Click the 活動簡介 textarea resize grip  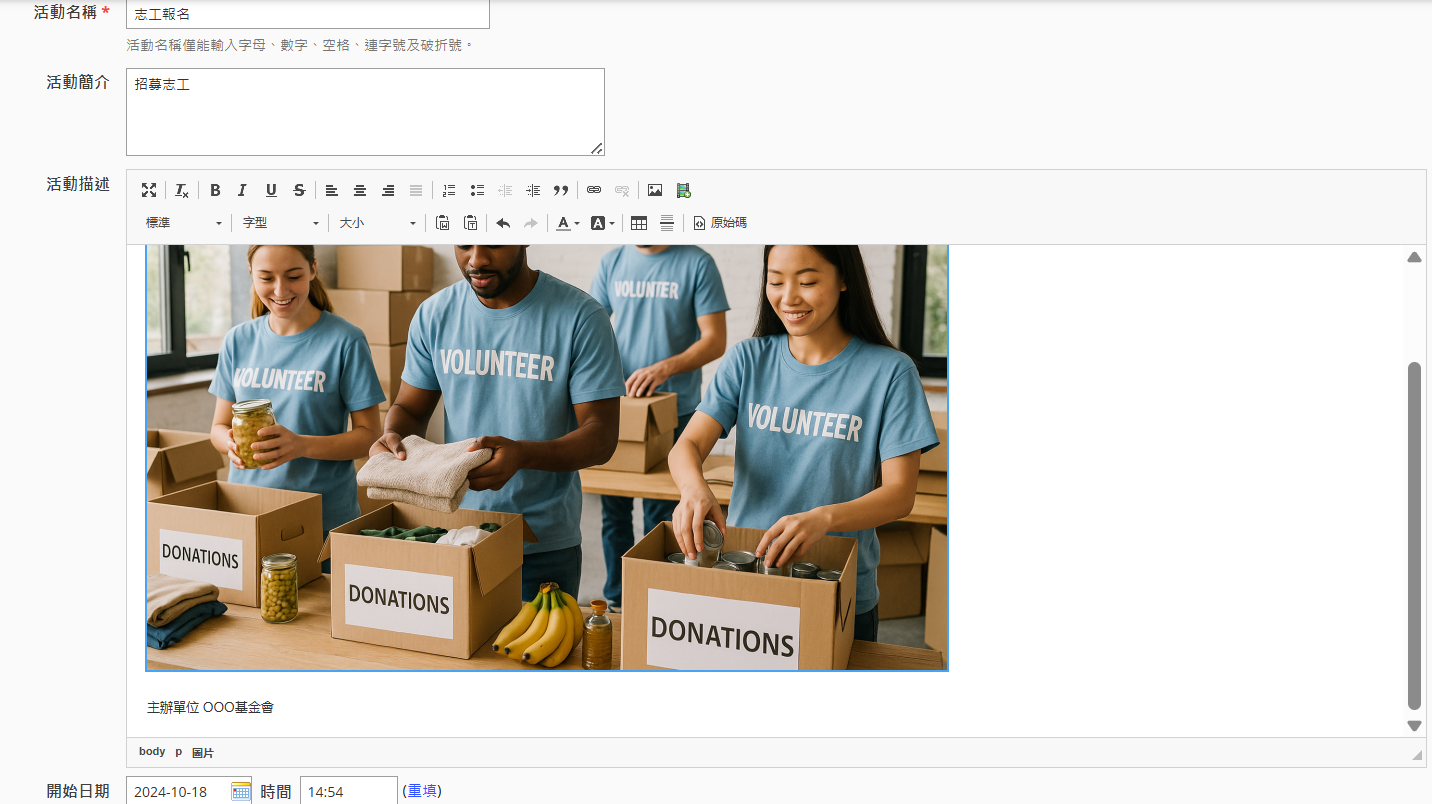click(597, 148)
